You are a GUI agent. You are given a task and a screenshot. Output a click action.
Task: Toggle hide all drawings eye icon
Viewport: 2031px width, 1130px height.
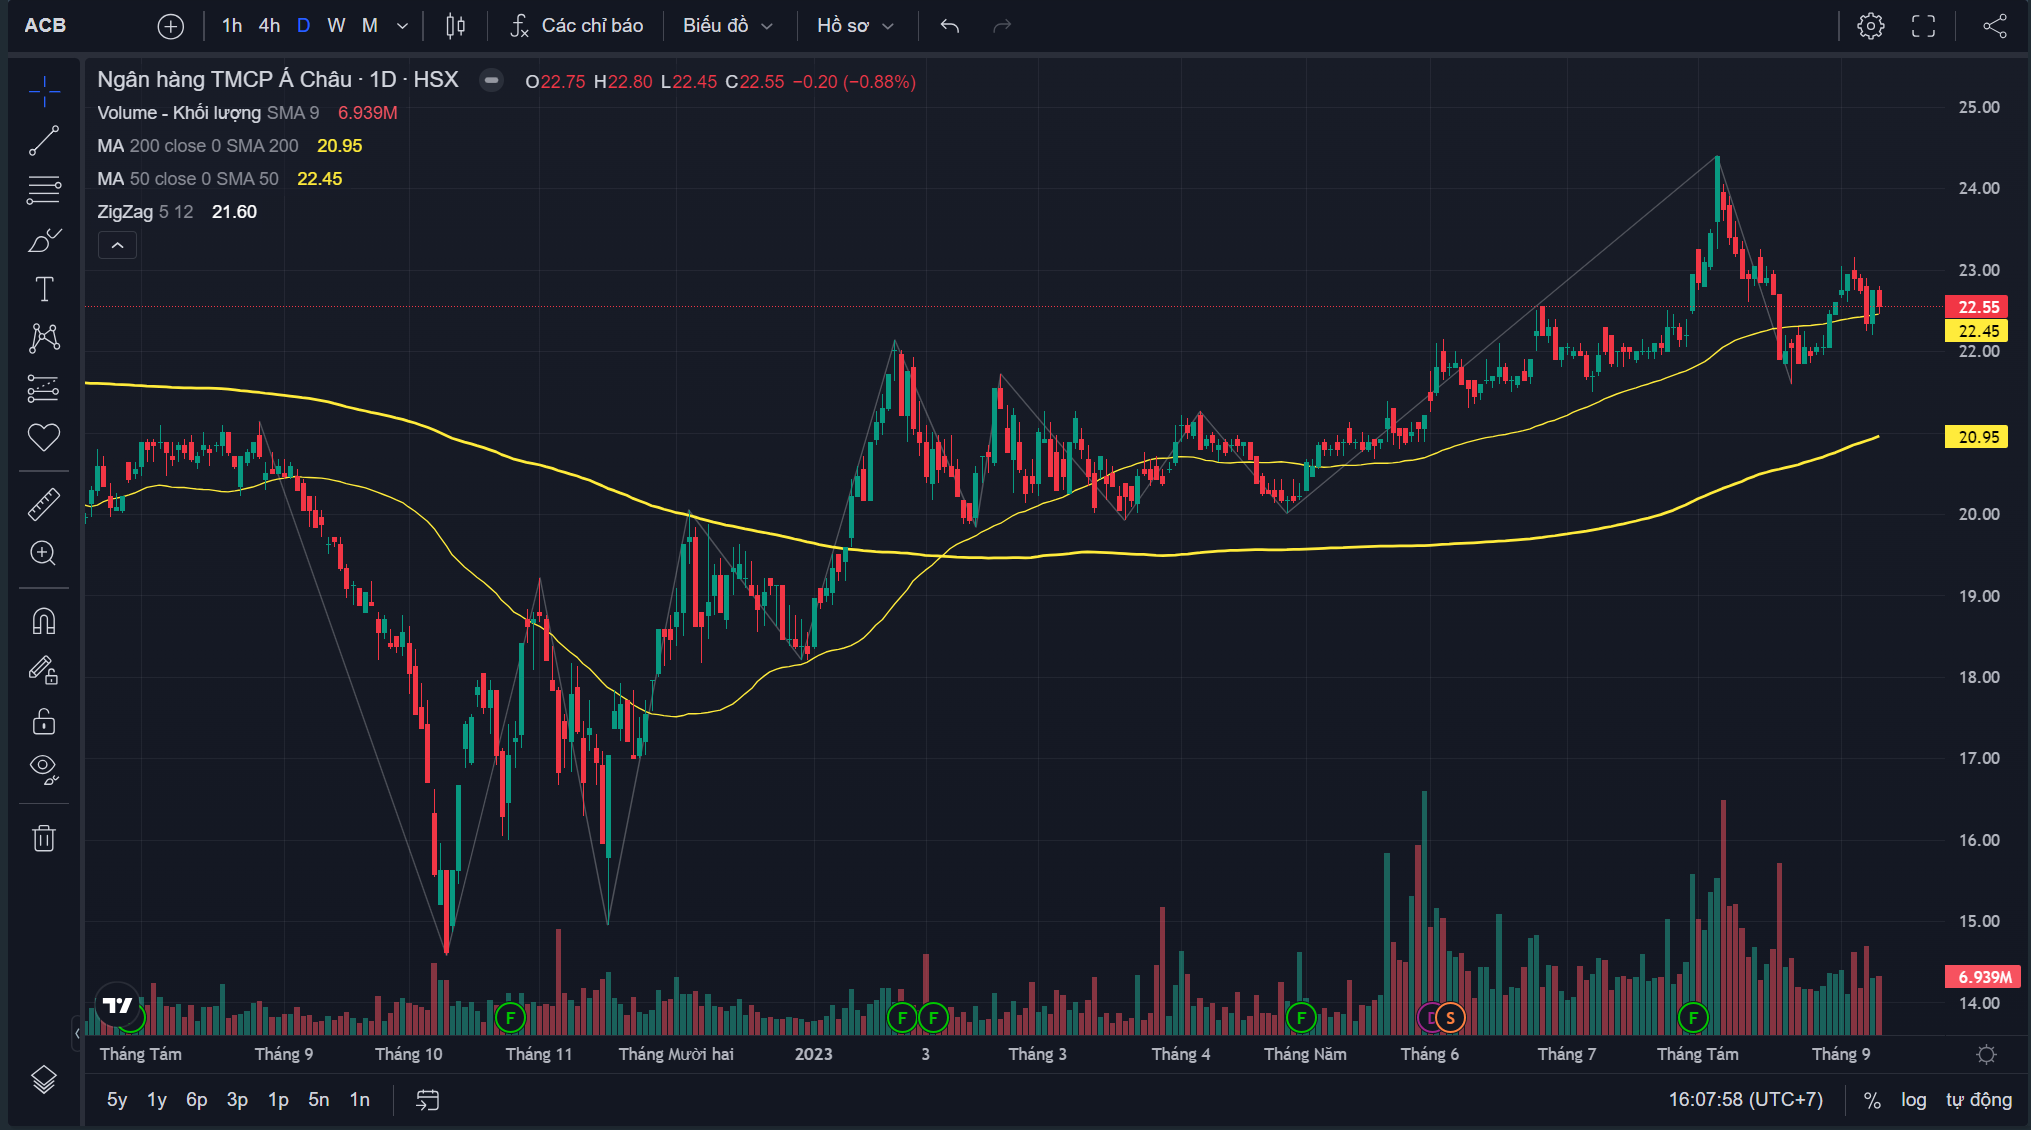pos(44,769)
